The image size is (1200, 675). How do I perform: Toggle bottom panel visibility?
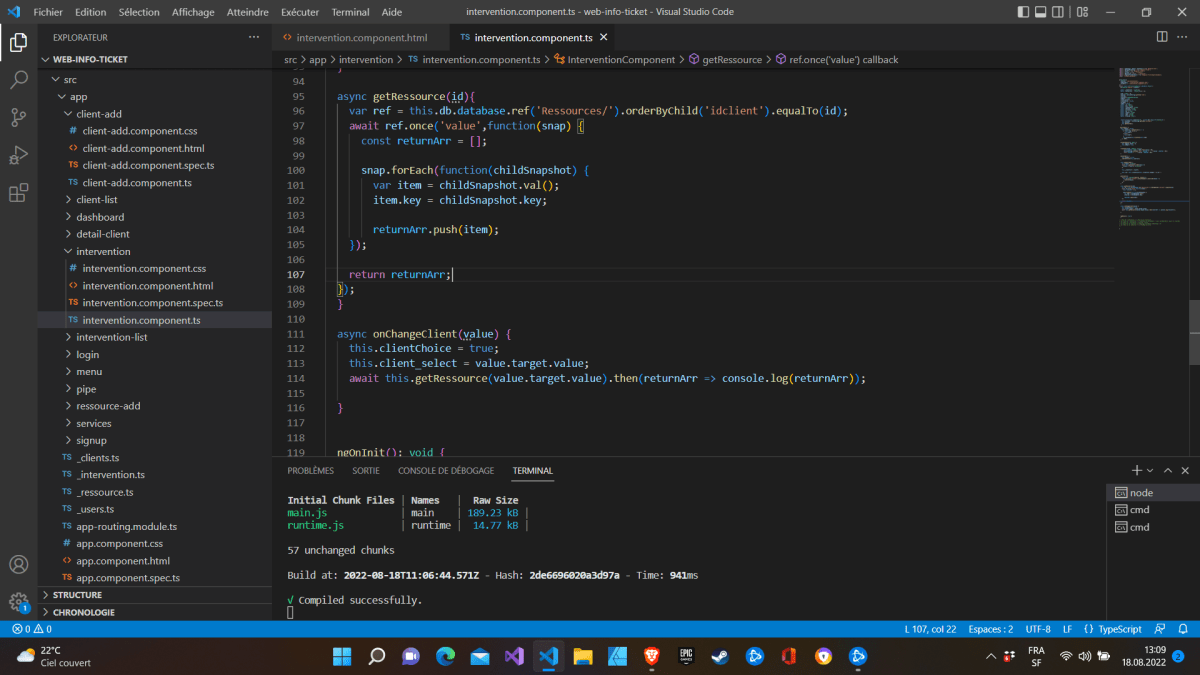[1040, 12]
